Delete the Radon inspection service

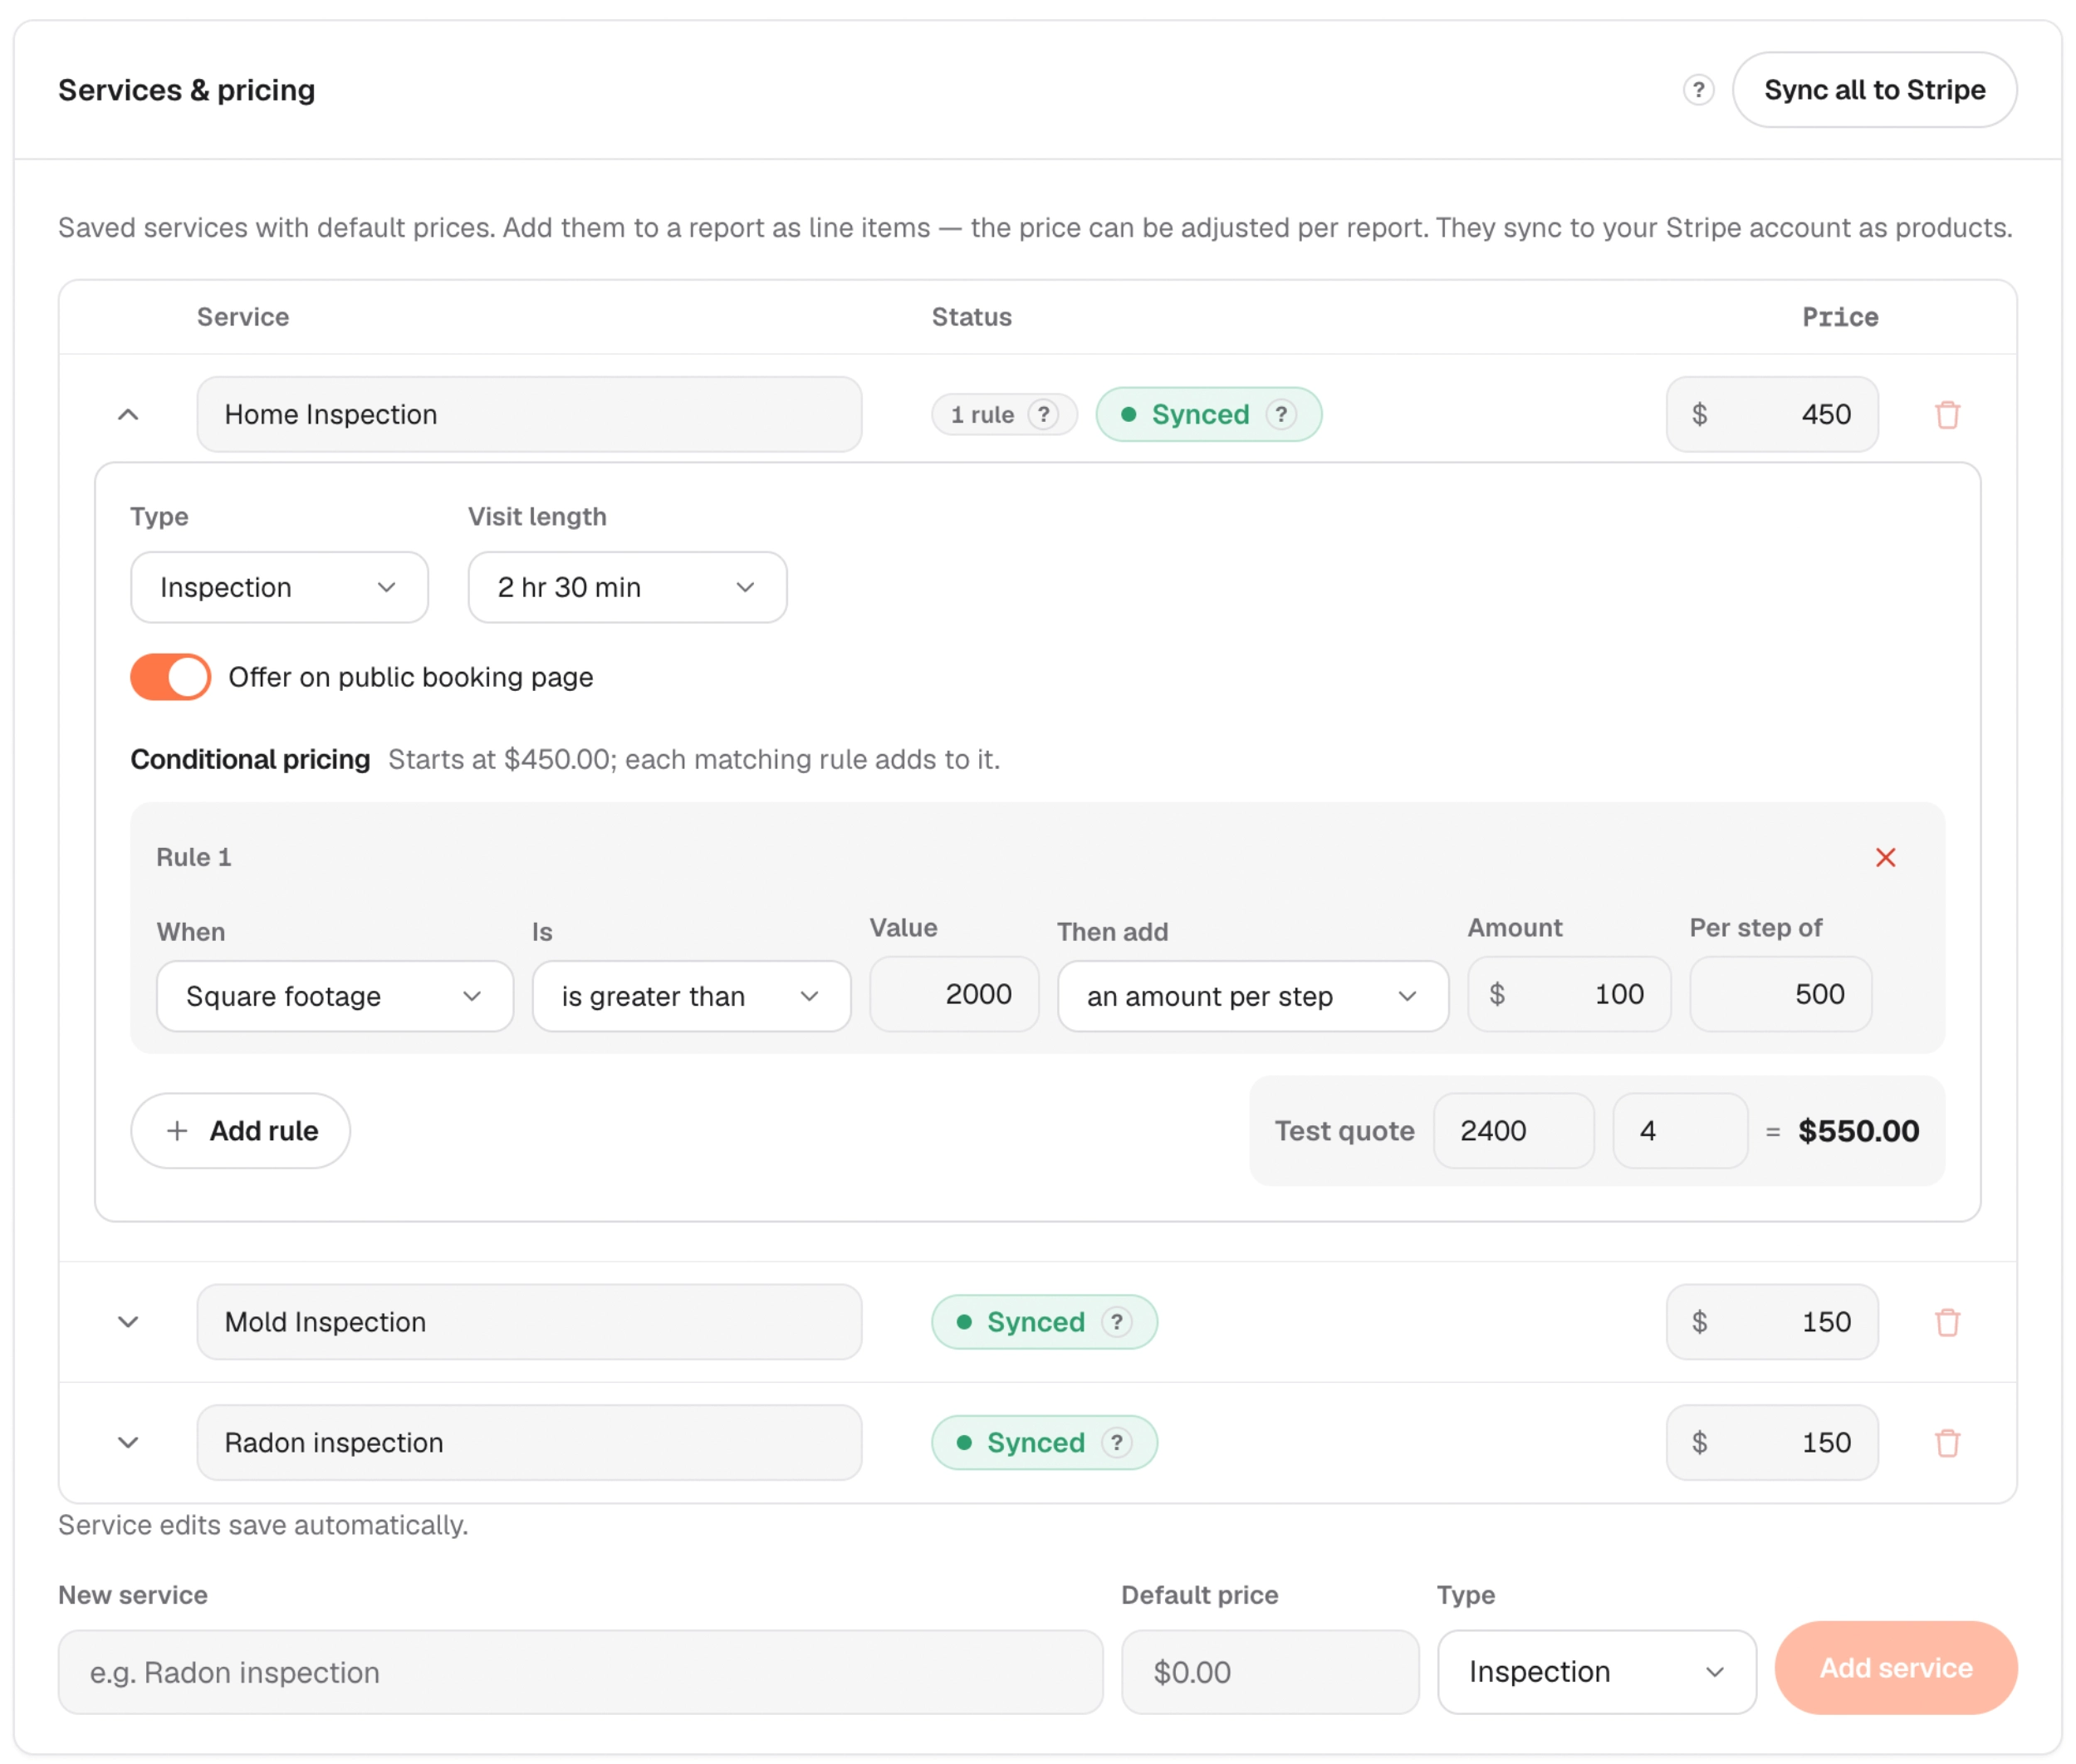(1946, 1442)
